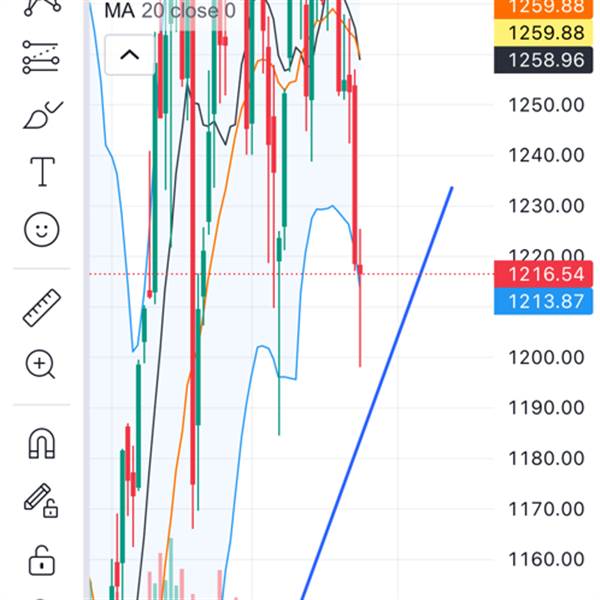Collapse indicator legend with chevron button
Image resolution: width=600 pixels, height=600 pixels.
pos(129,55)
